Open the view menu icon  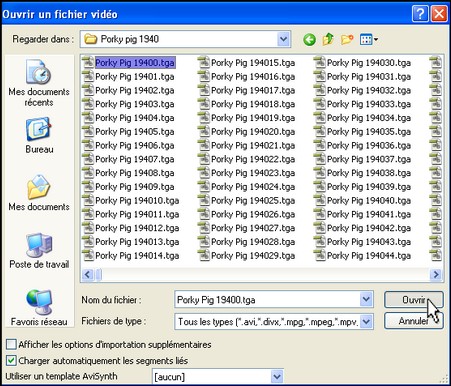point(369,40)
